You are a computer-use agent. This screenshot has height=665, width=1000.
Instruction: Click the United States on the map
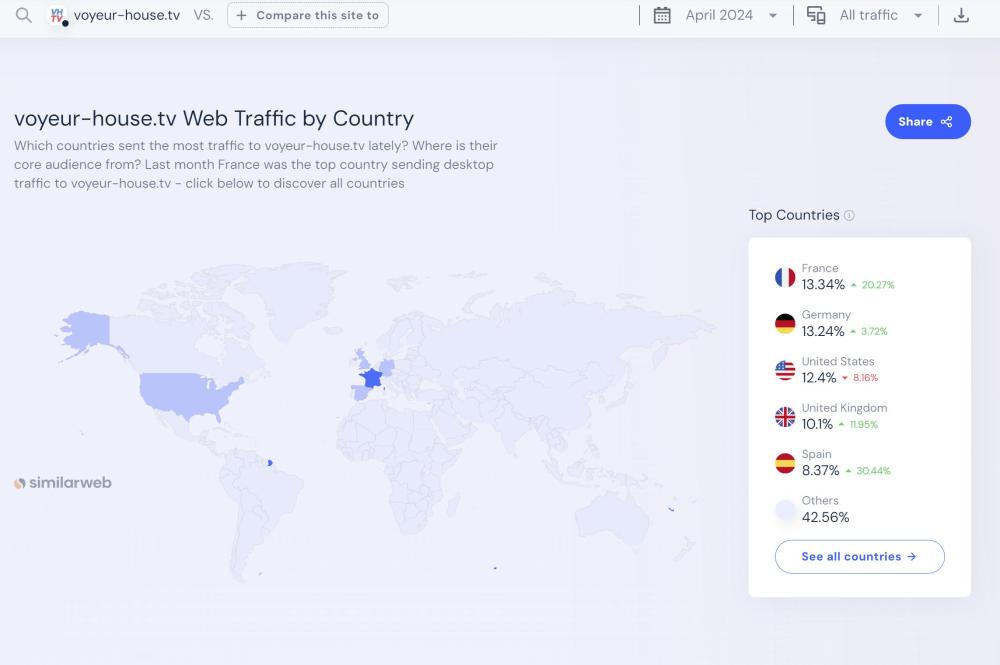point(187,389)
